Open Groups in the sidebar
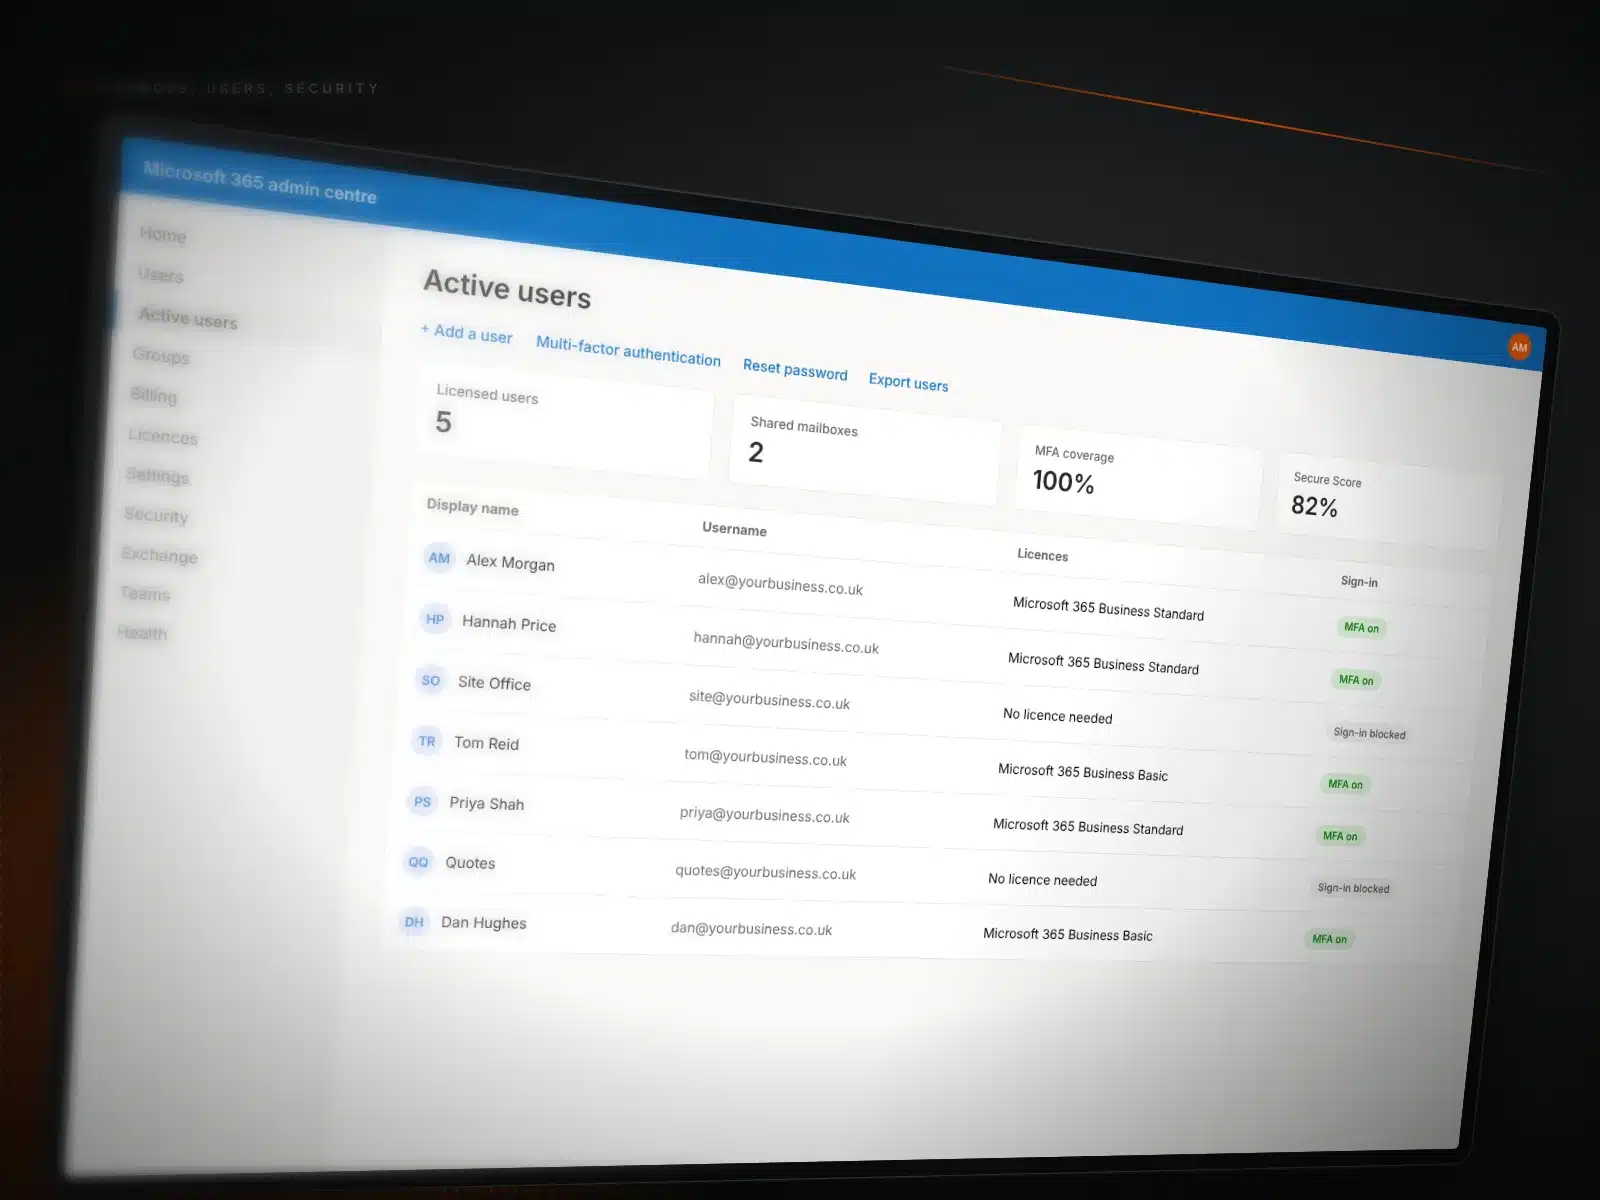The width and height of the screenshot is (1600, 1200). tap(161, 356)
